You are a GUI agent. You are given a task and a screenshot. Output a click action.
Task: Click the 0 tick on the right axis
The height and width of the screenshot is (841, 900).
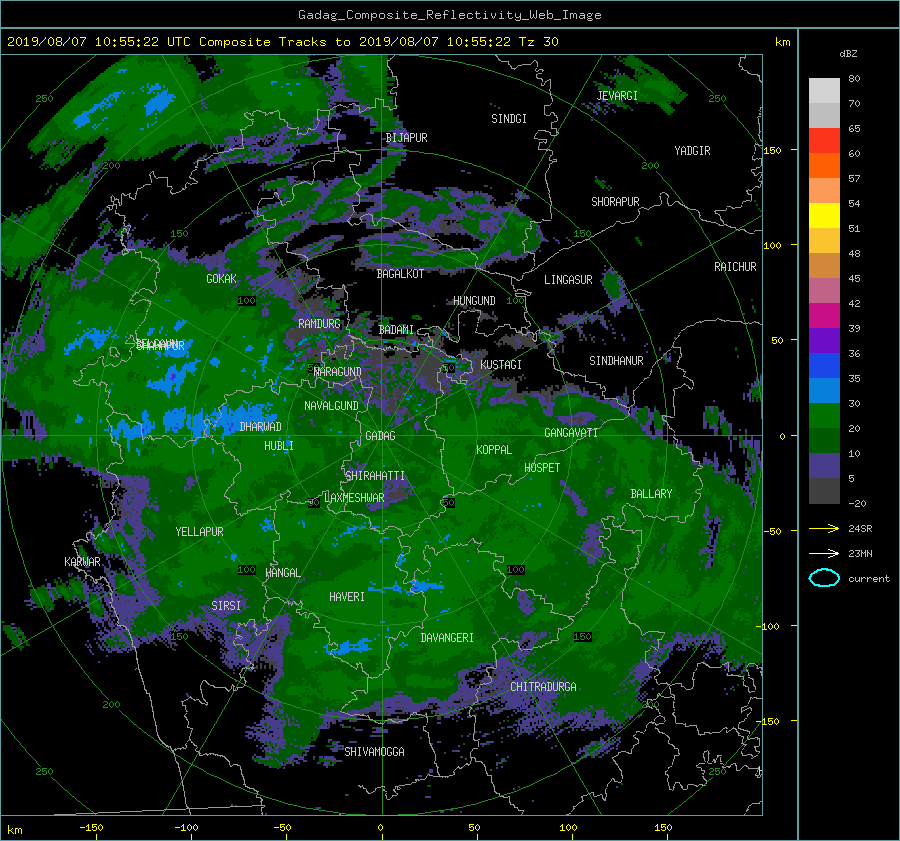click(x=782, y=436)
